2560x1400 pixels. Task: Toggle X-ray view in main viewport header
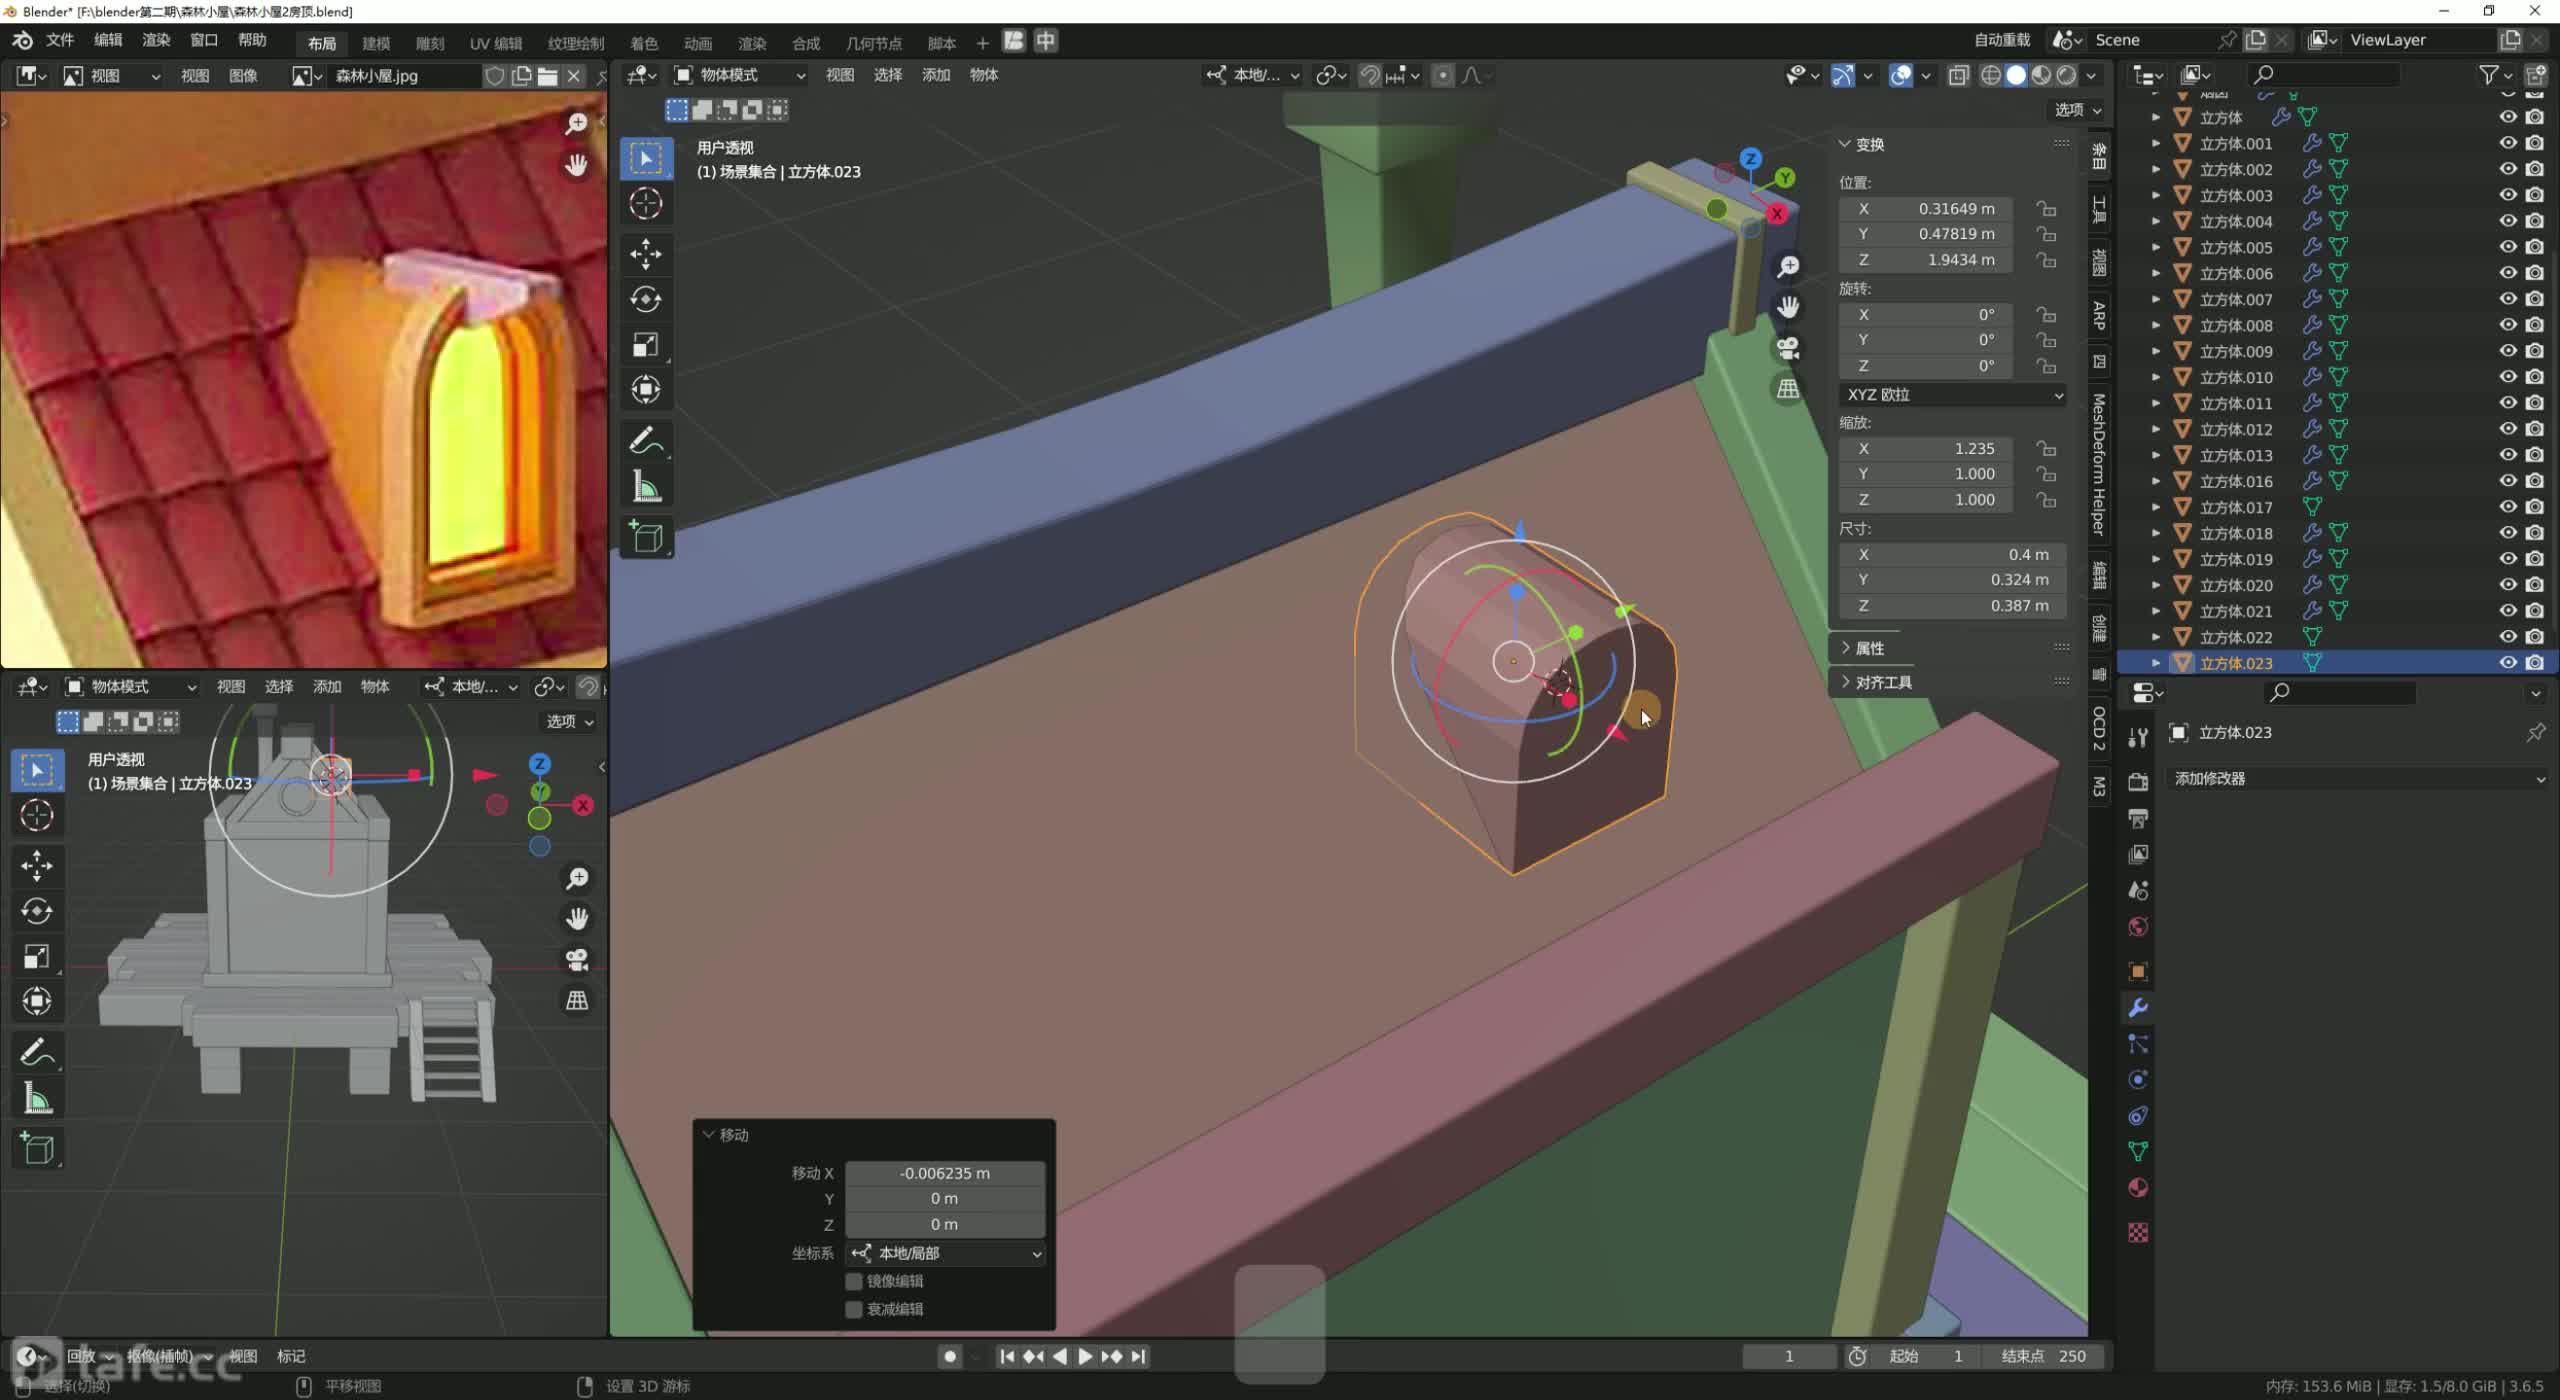1958,75
